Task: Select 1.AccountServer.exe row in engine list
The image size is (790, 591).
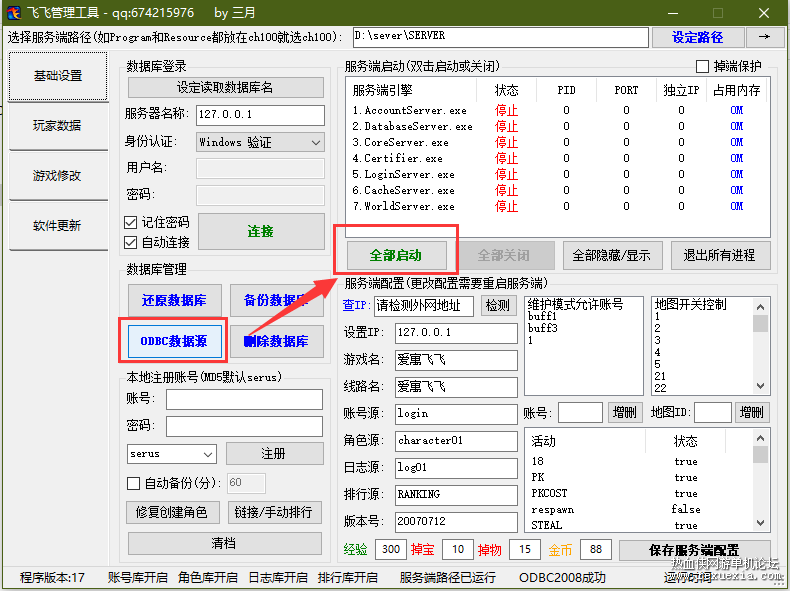Action: click(558, 110)
